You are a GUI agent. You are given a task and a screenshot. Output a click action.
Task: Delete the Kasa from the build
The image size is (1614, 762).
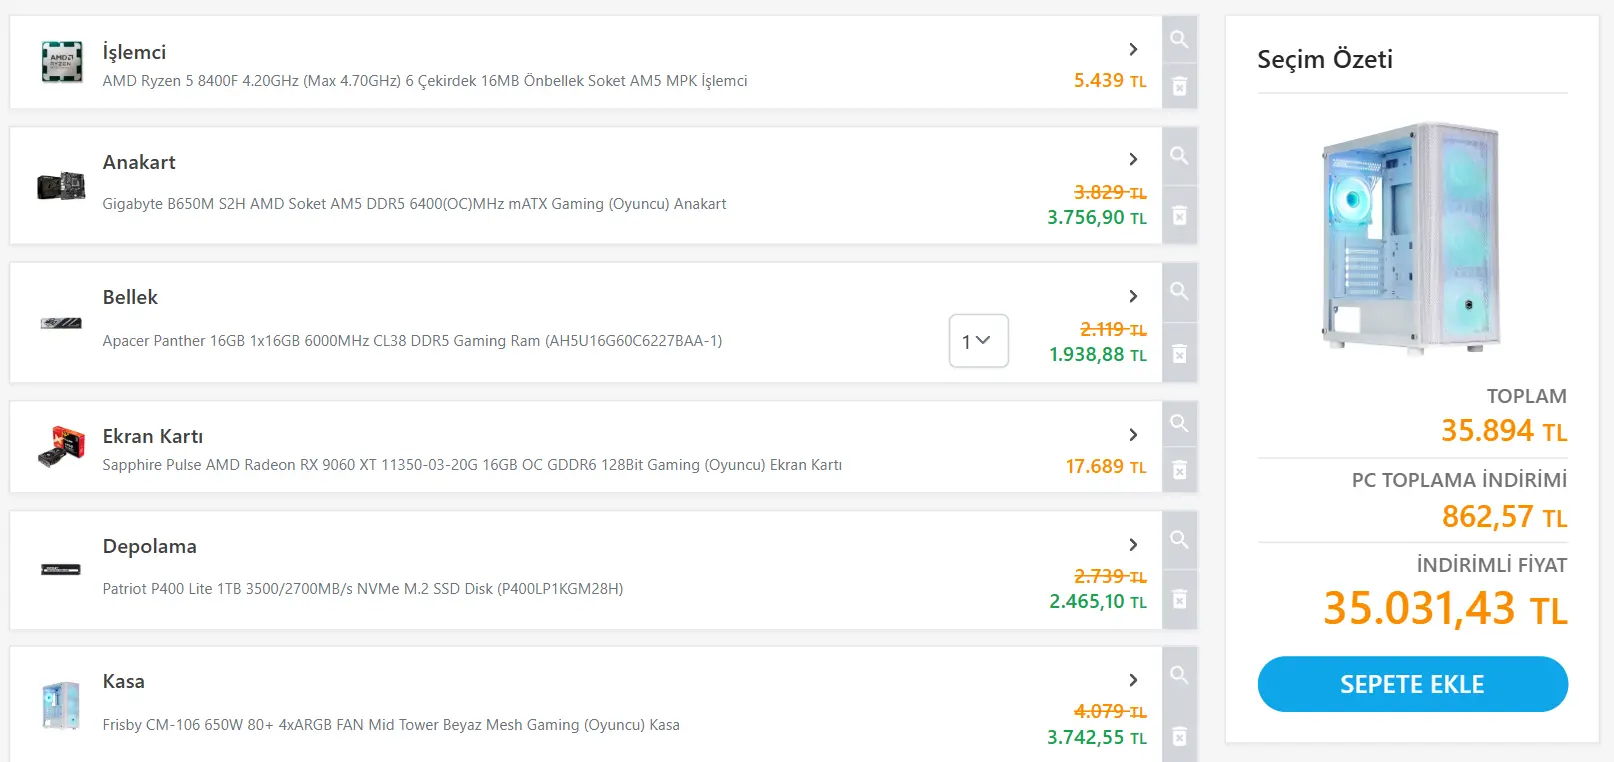tap(1180, 736)
